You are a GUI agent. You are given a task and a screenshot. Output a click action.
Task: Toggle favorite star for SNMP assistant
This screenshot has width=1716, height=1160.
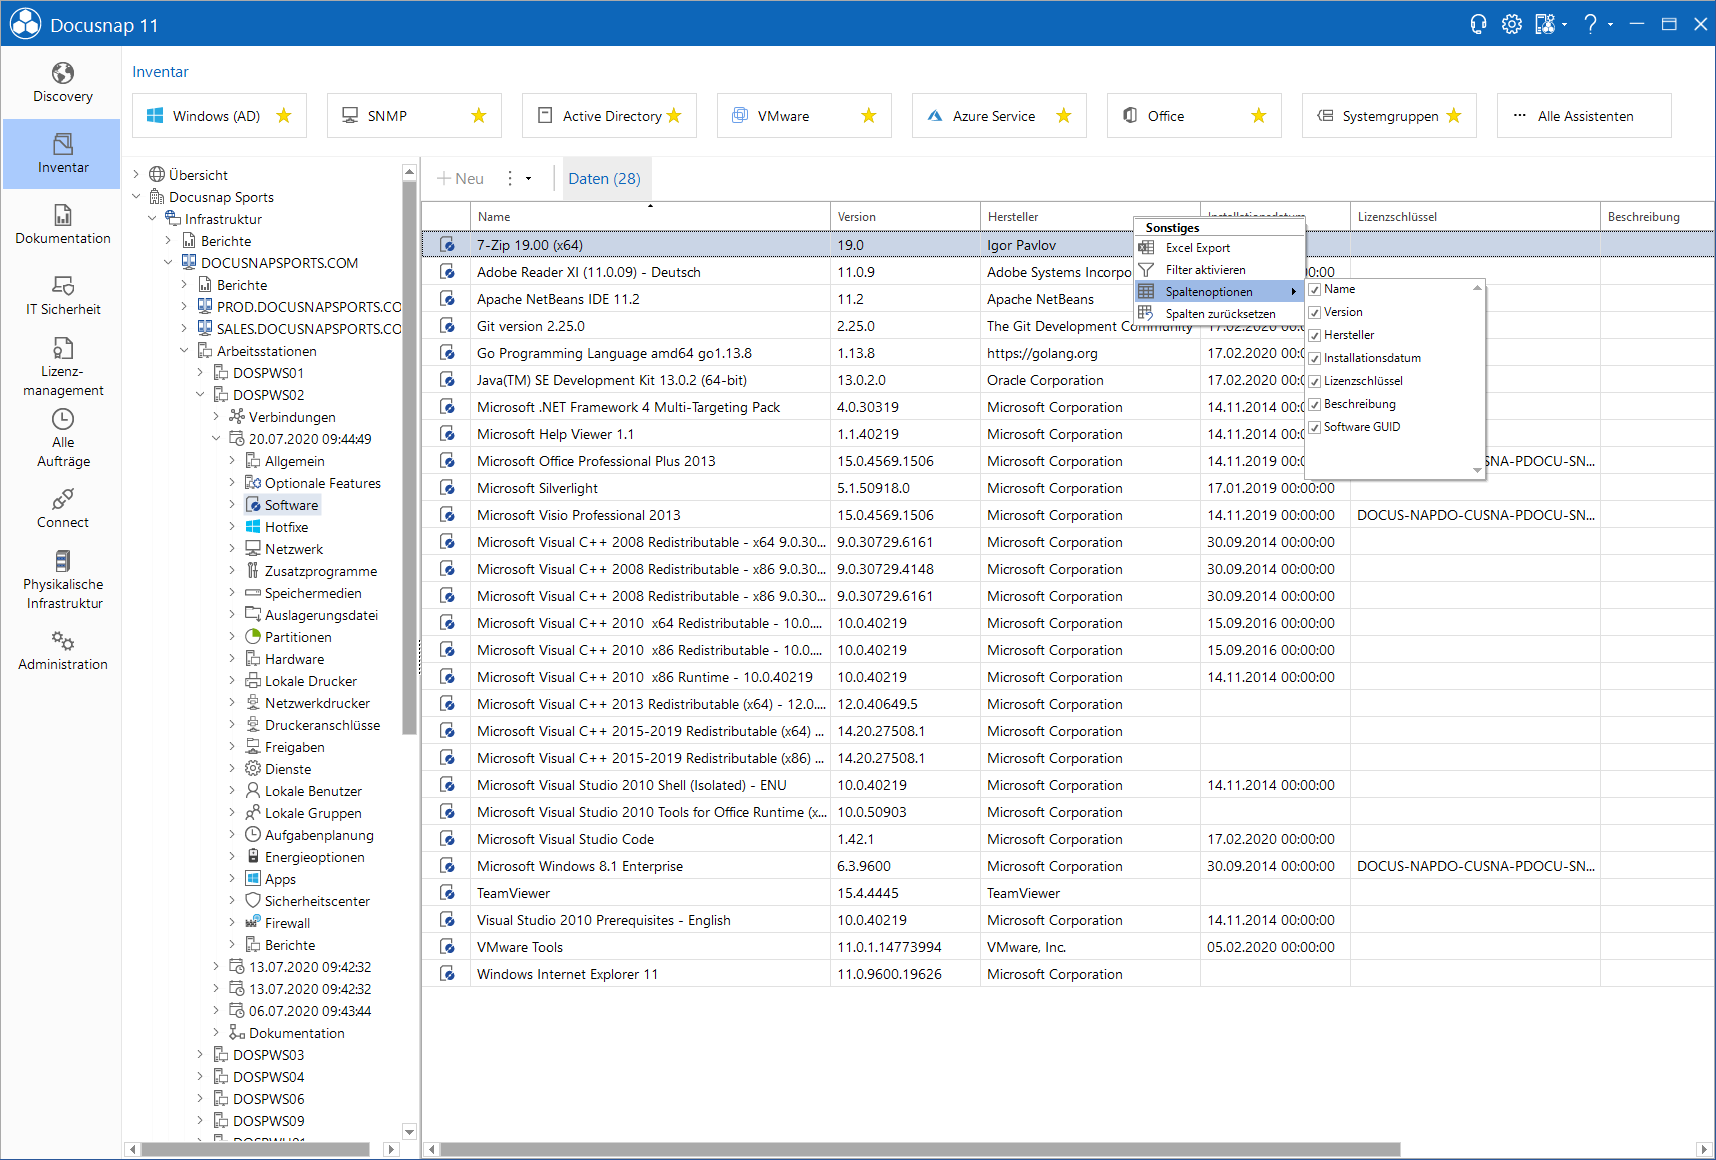(x=479, y=116)
